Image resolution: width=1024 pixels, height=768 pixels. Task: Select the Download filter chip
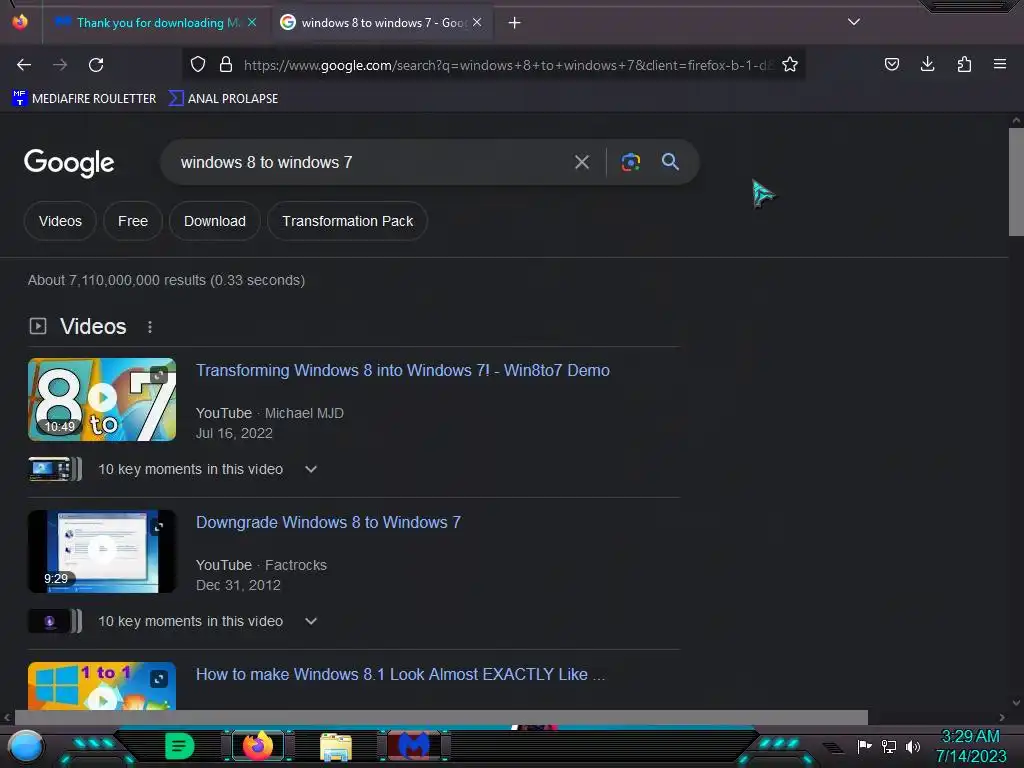[x=215, y=221]
